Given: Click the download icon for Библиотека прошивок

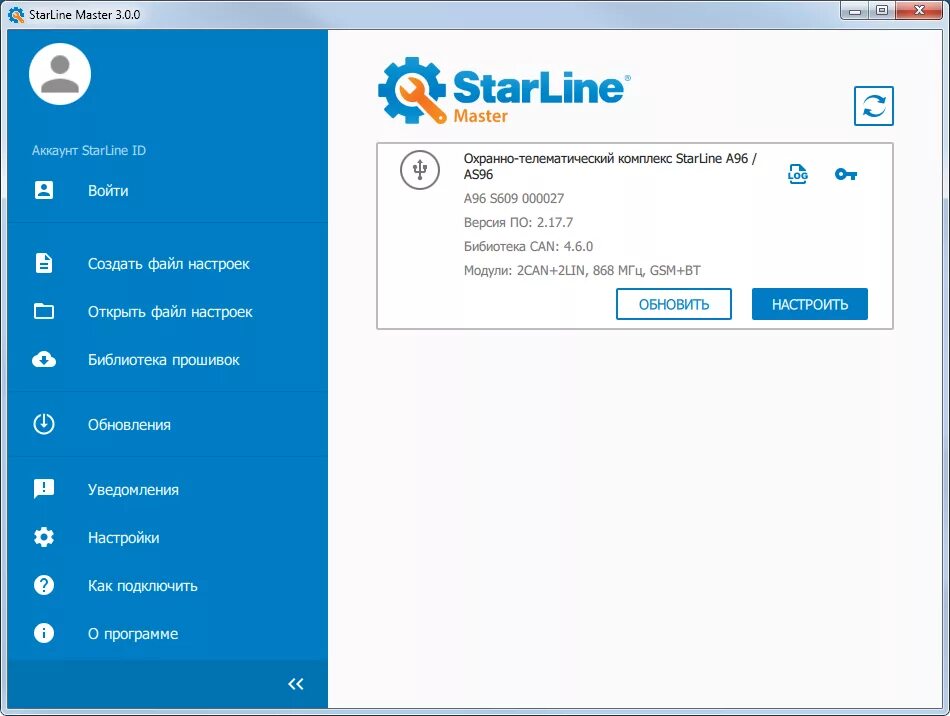Looking at the screenshot, I should [x=42, y=359].
